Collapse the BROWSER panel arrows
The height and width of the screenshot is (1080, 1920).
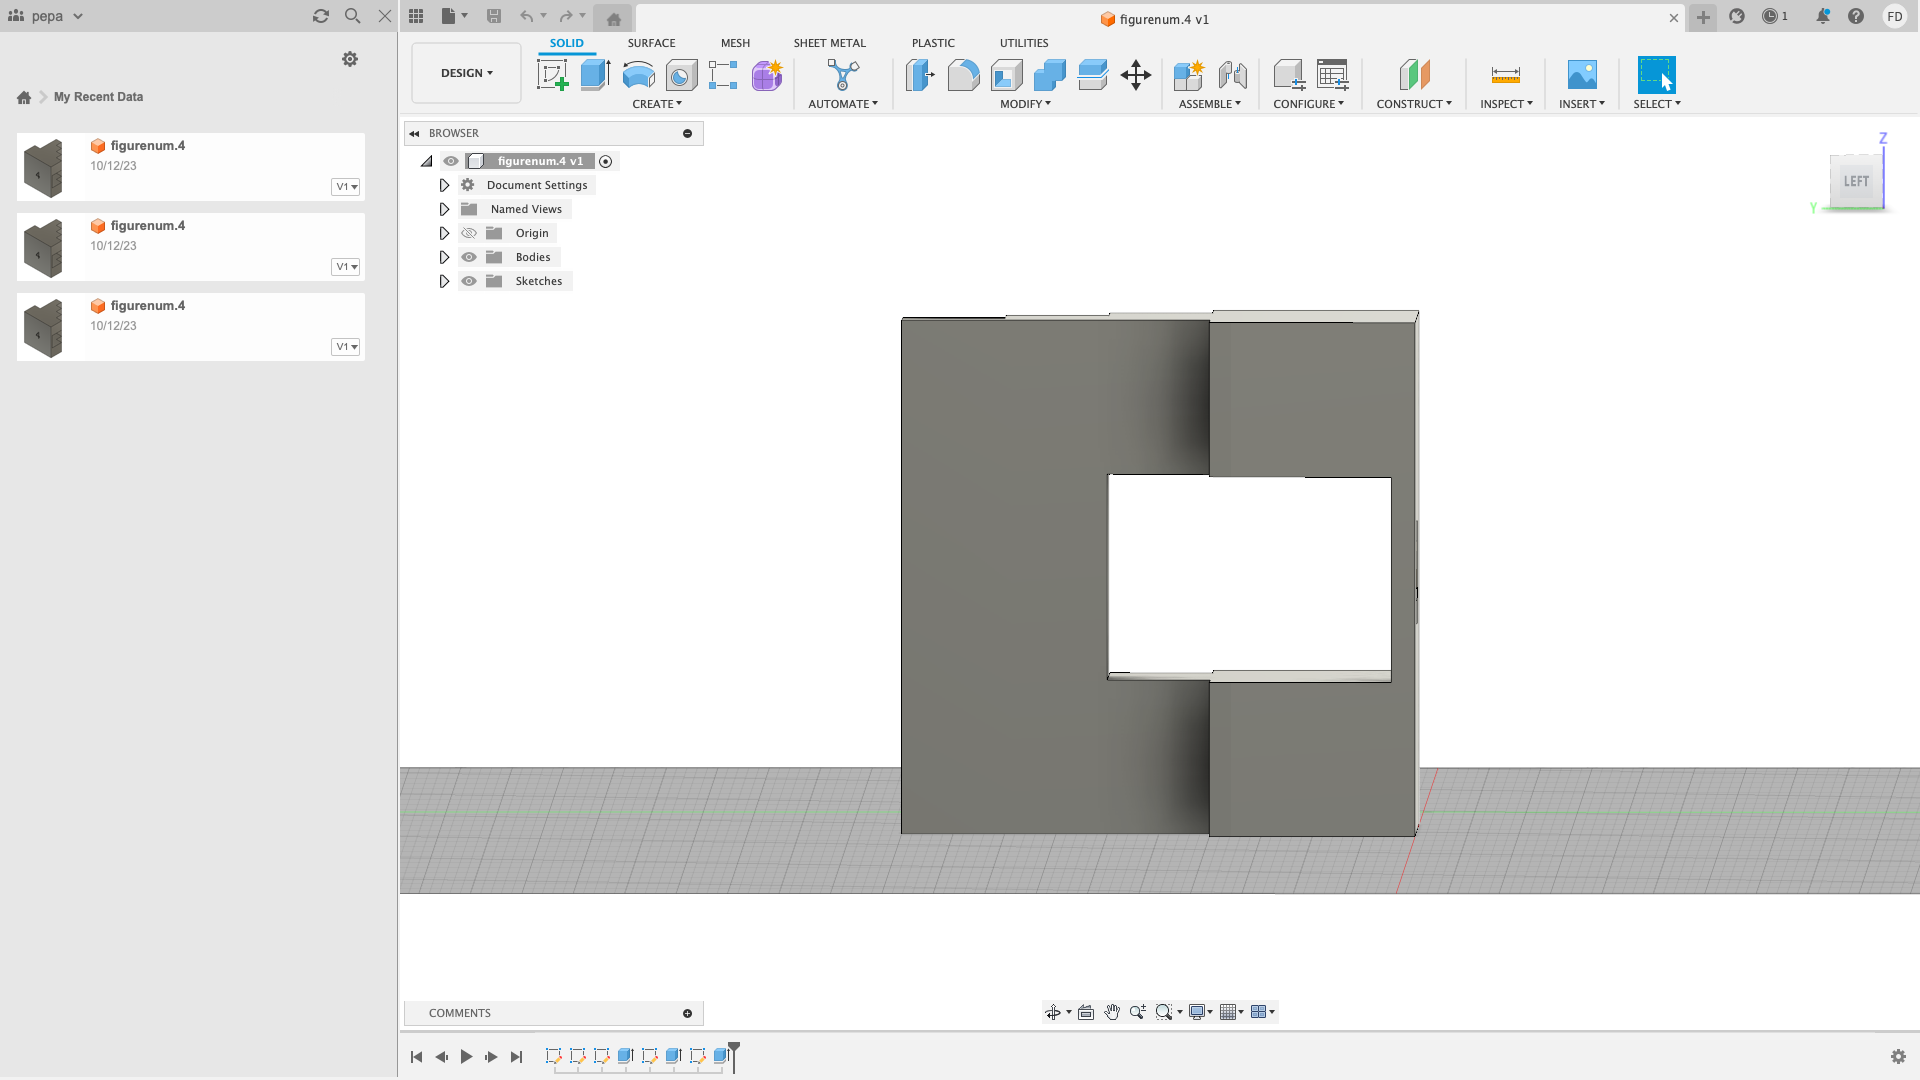click(414, 133)
